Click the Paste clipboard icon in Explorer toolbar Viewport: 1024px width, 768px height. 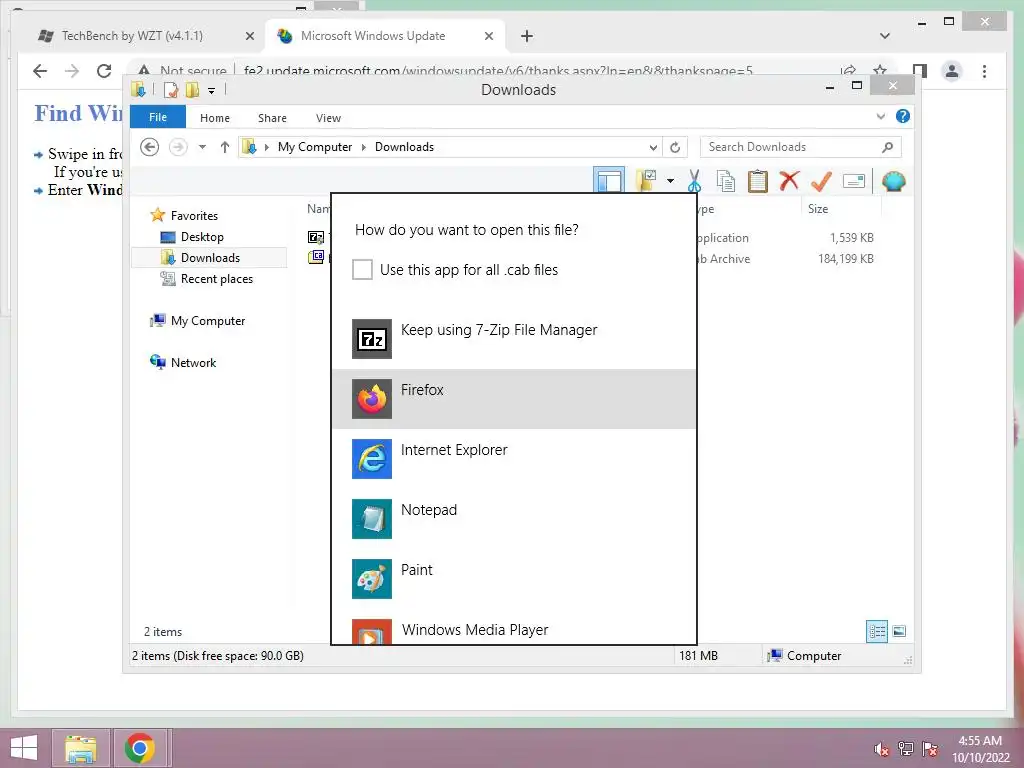(758, 181)
